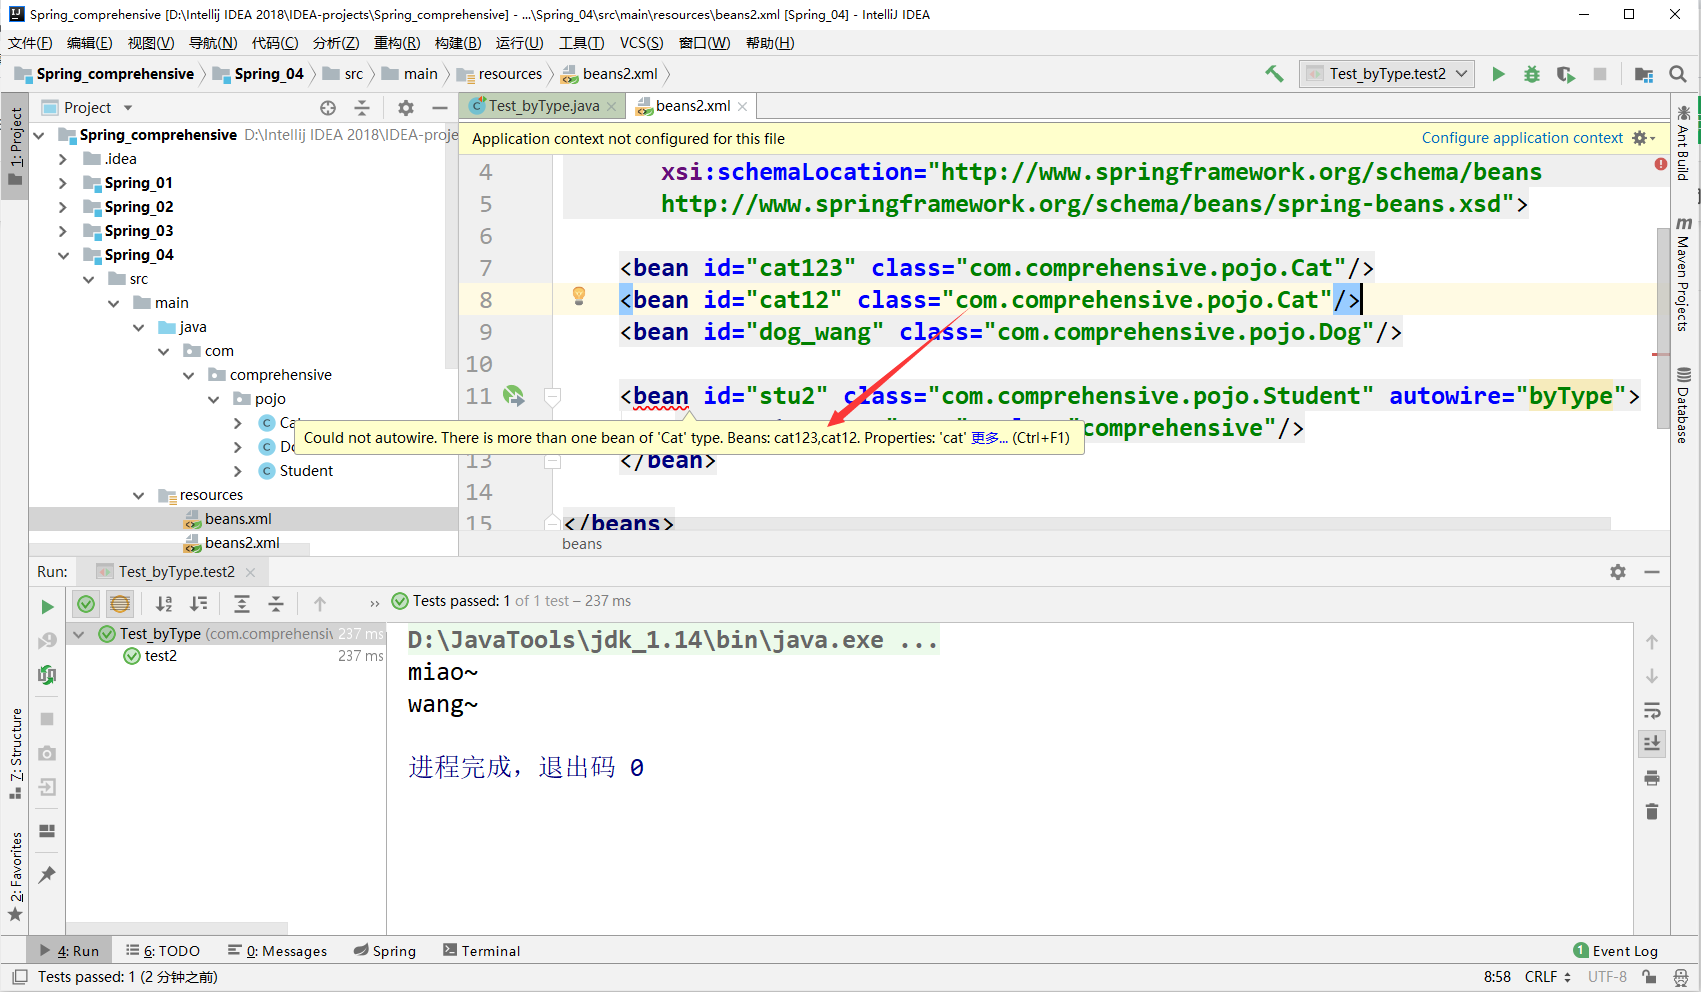Toggle soft-wrap in console output

1652,710
